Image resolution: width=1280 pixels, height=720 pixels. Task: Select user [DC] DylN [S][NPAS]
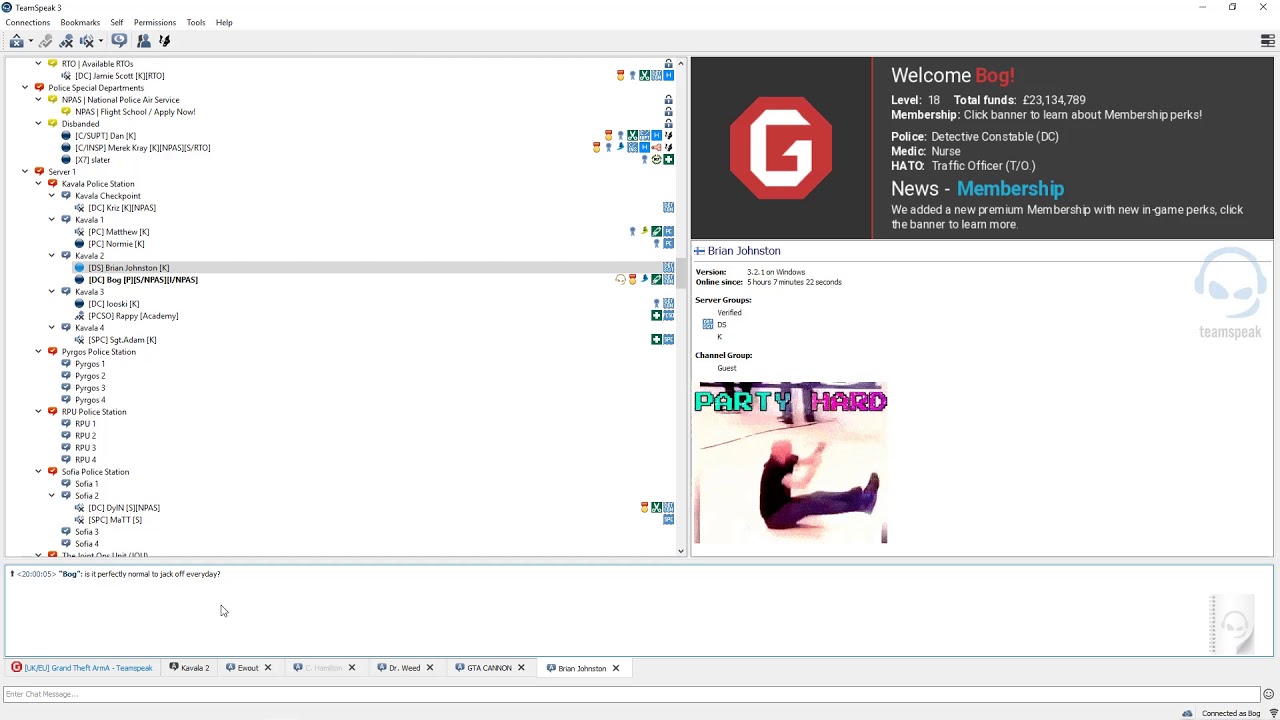(x=124, y=508)
